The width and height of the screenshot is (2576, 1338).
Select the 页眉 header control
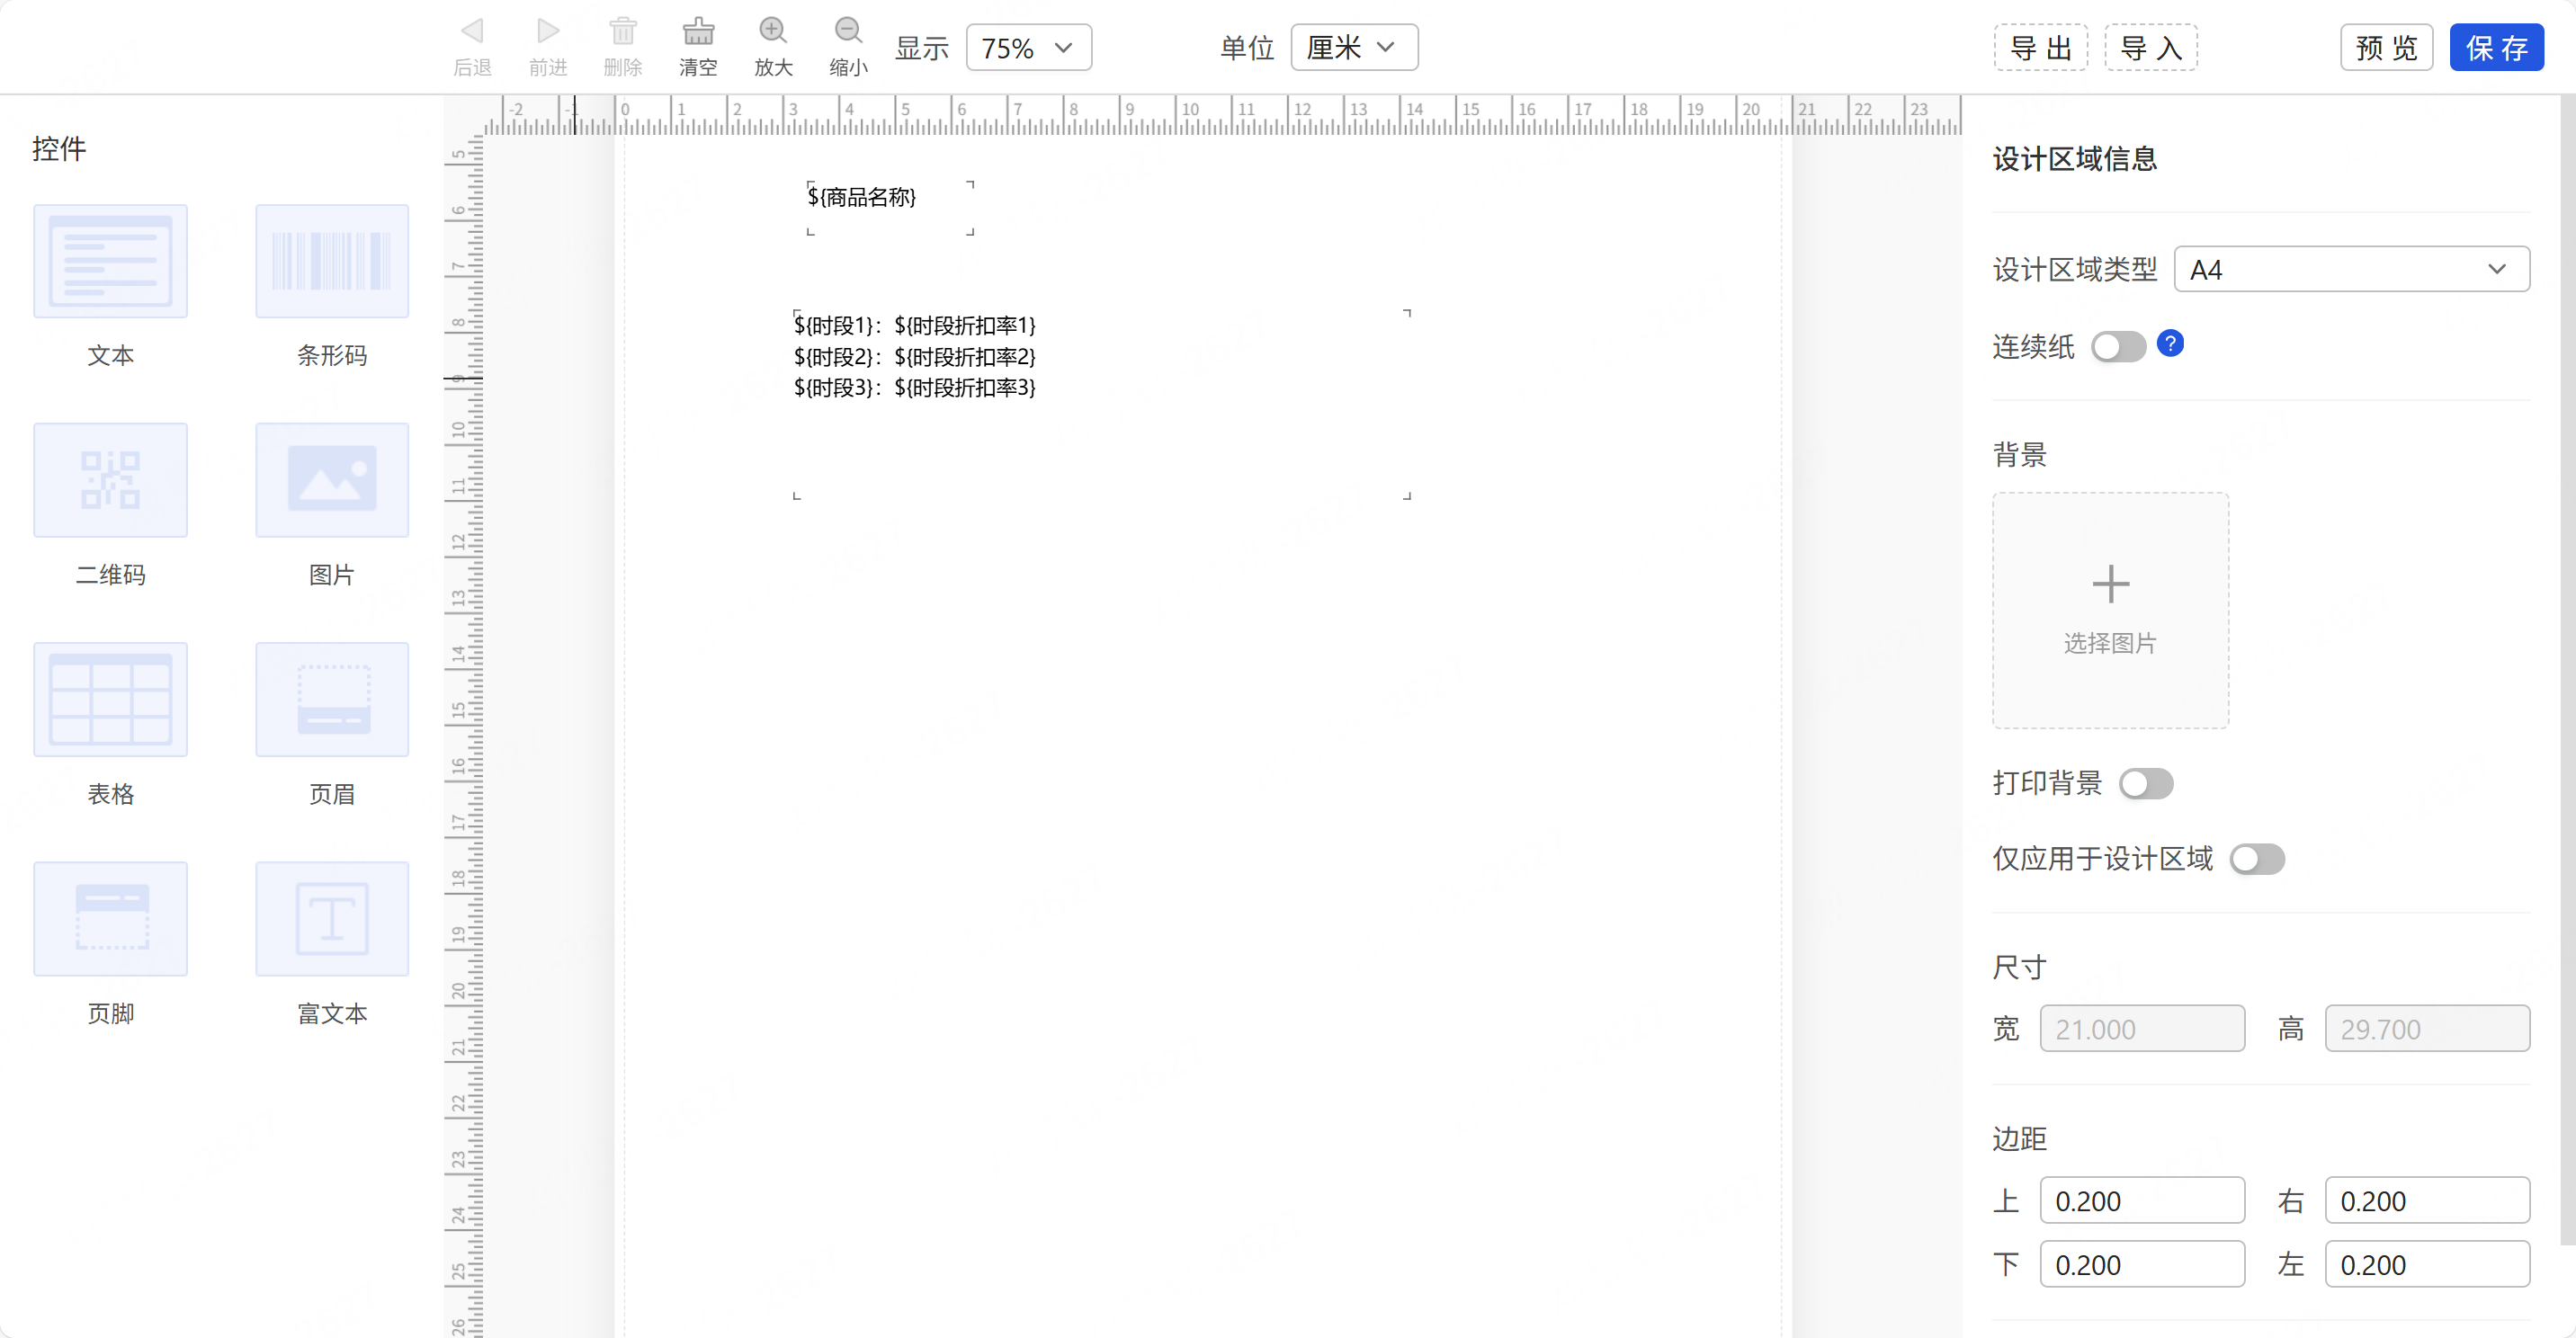332,699
